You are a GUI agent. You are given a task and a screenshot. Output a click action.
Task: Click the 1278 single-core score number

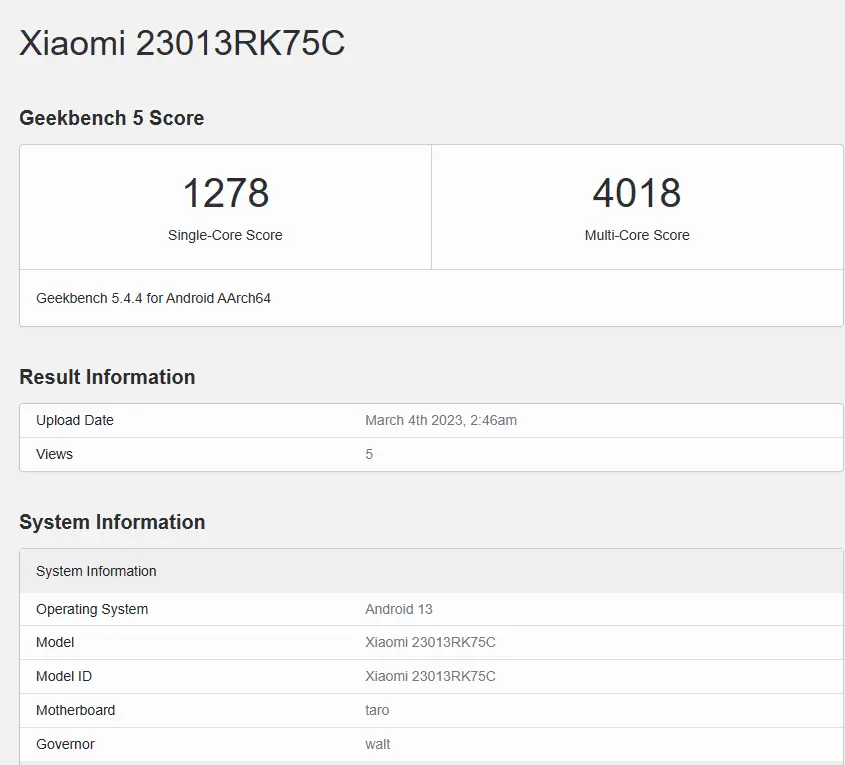pyautogui.click(x=225, y=193)
